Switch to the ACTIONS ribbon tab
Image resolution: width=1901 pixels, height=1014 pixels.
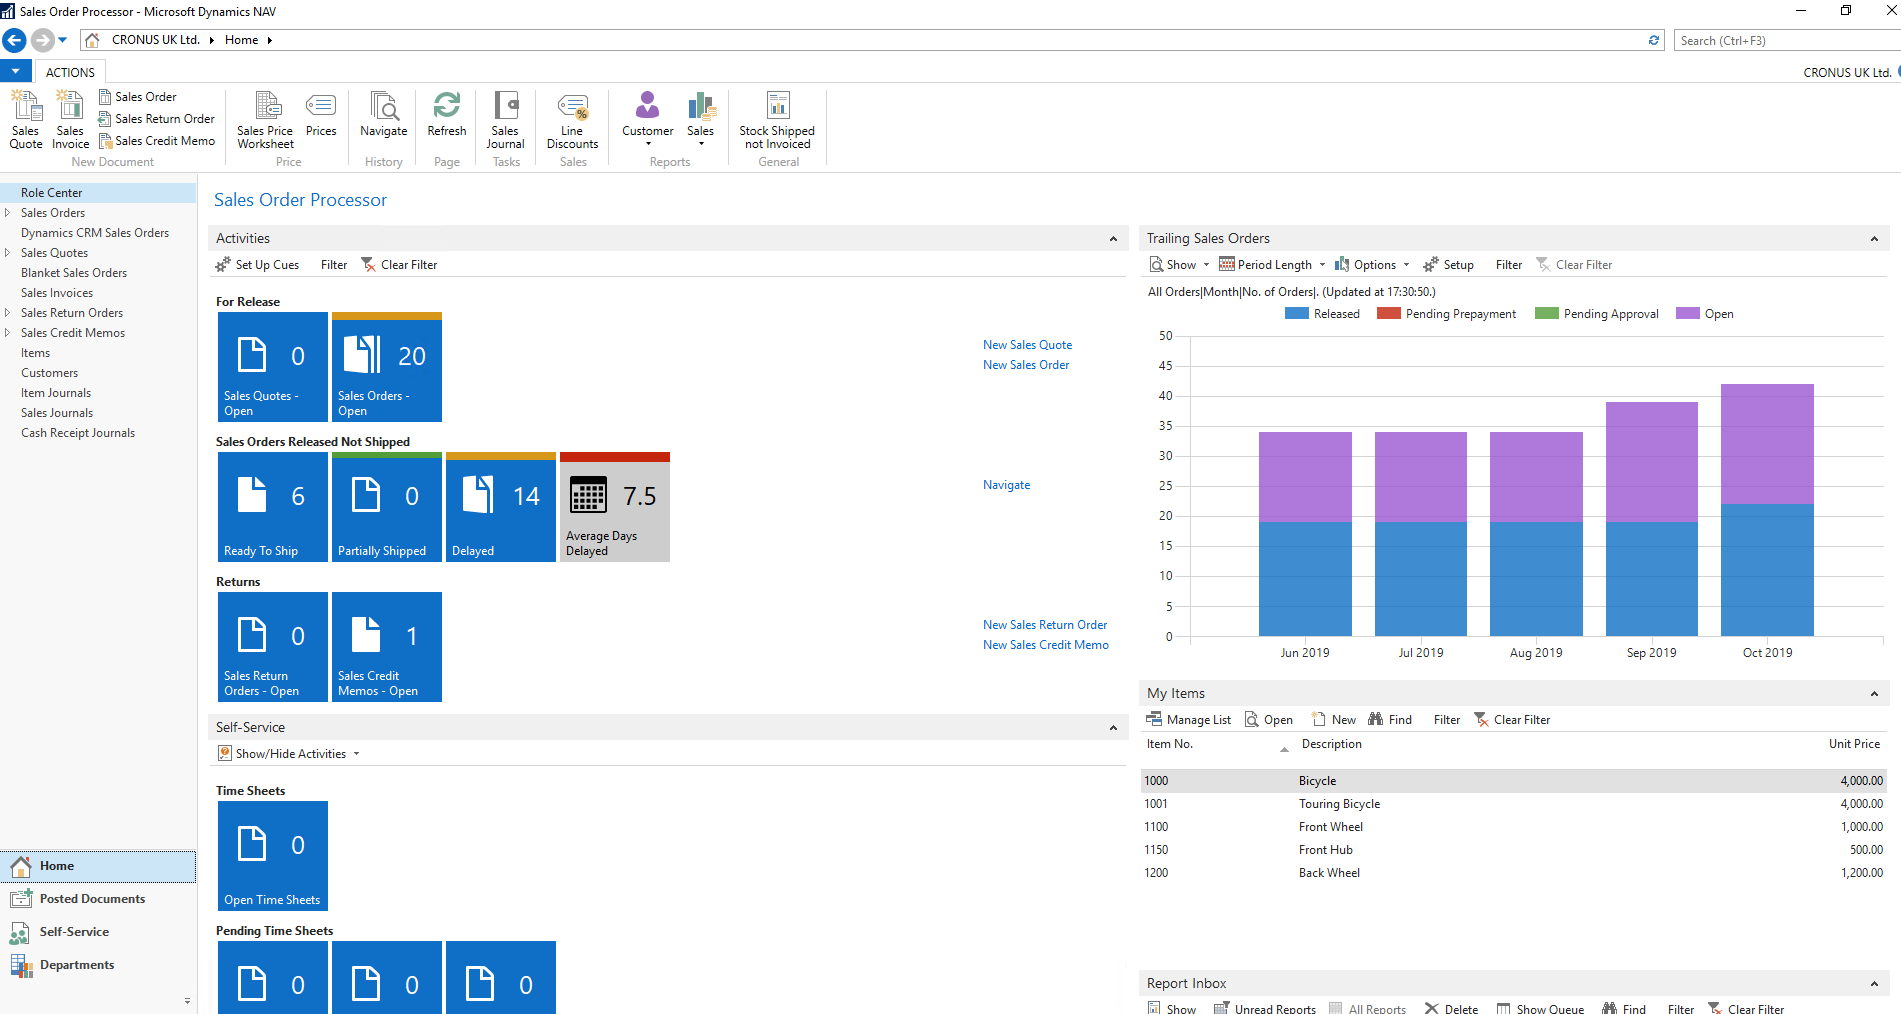tap(70, 73)
